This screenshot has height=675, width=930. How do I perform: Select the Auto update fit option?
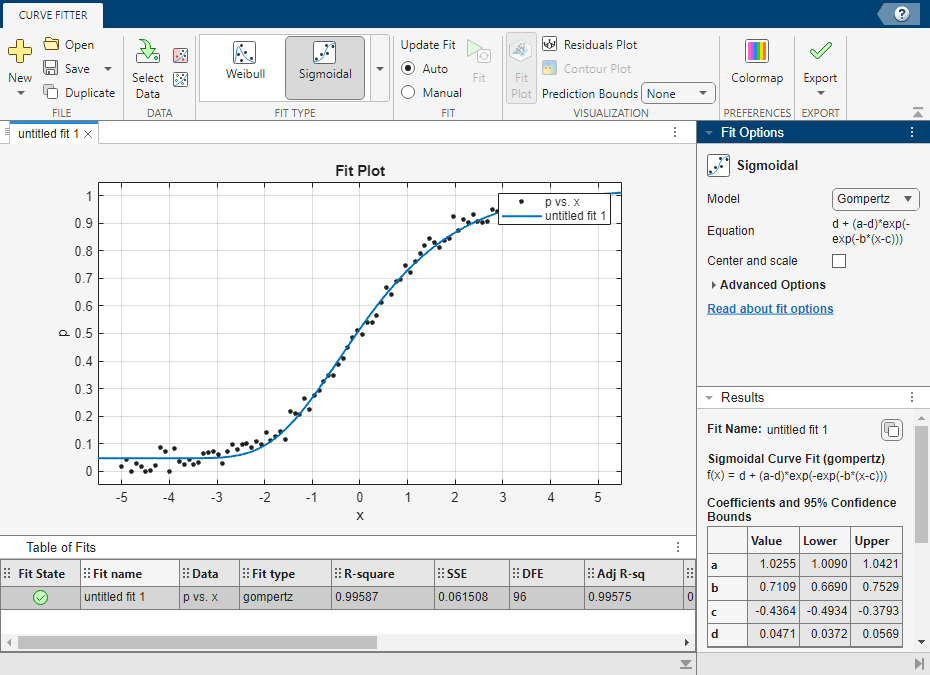click(x=408, y=69)
